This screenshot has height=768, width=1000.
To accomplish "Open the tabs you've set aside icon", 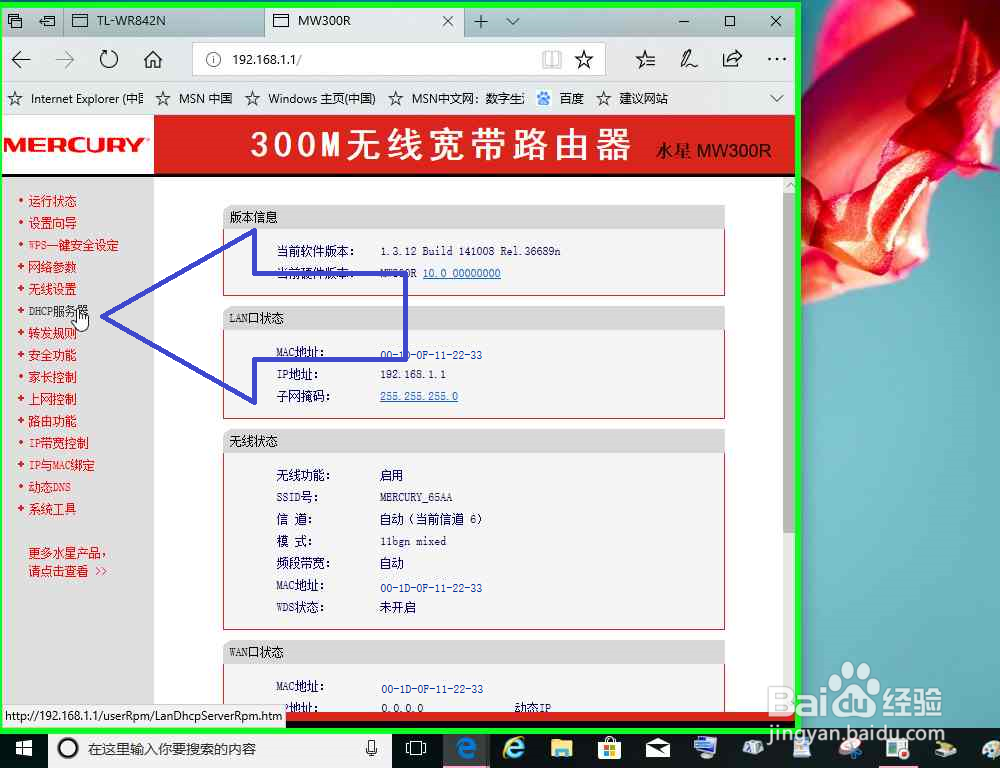I will point(15,21).
